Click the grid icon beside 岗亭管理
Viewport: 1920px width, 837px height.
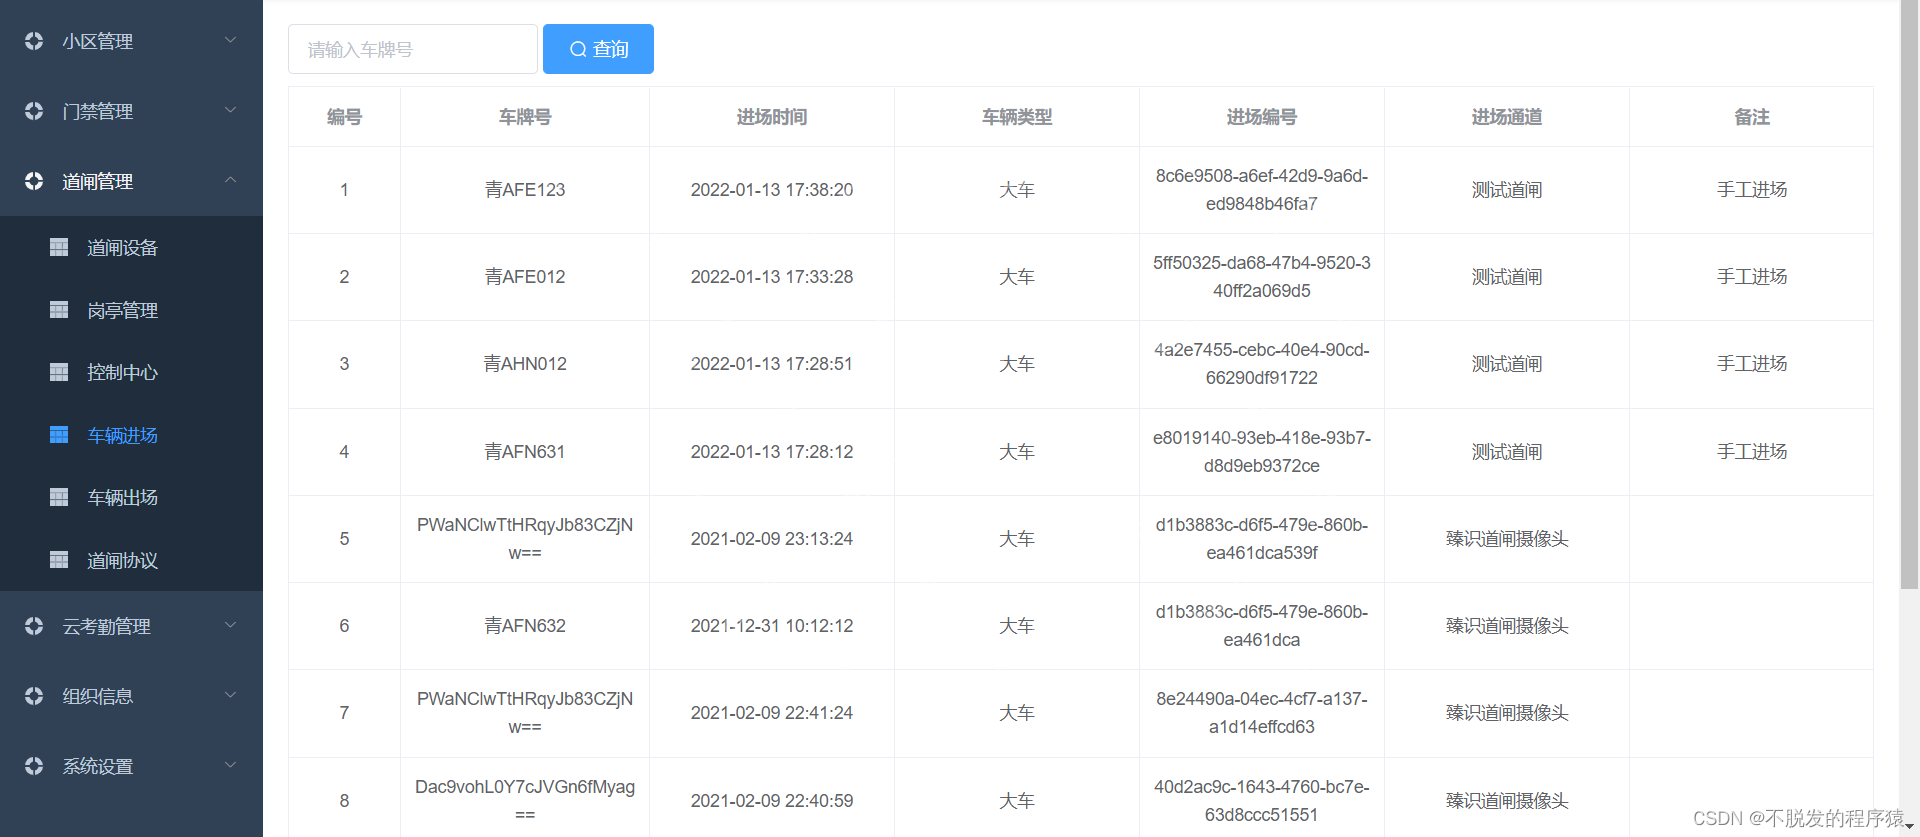click(59, 310)
